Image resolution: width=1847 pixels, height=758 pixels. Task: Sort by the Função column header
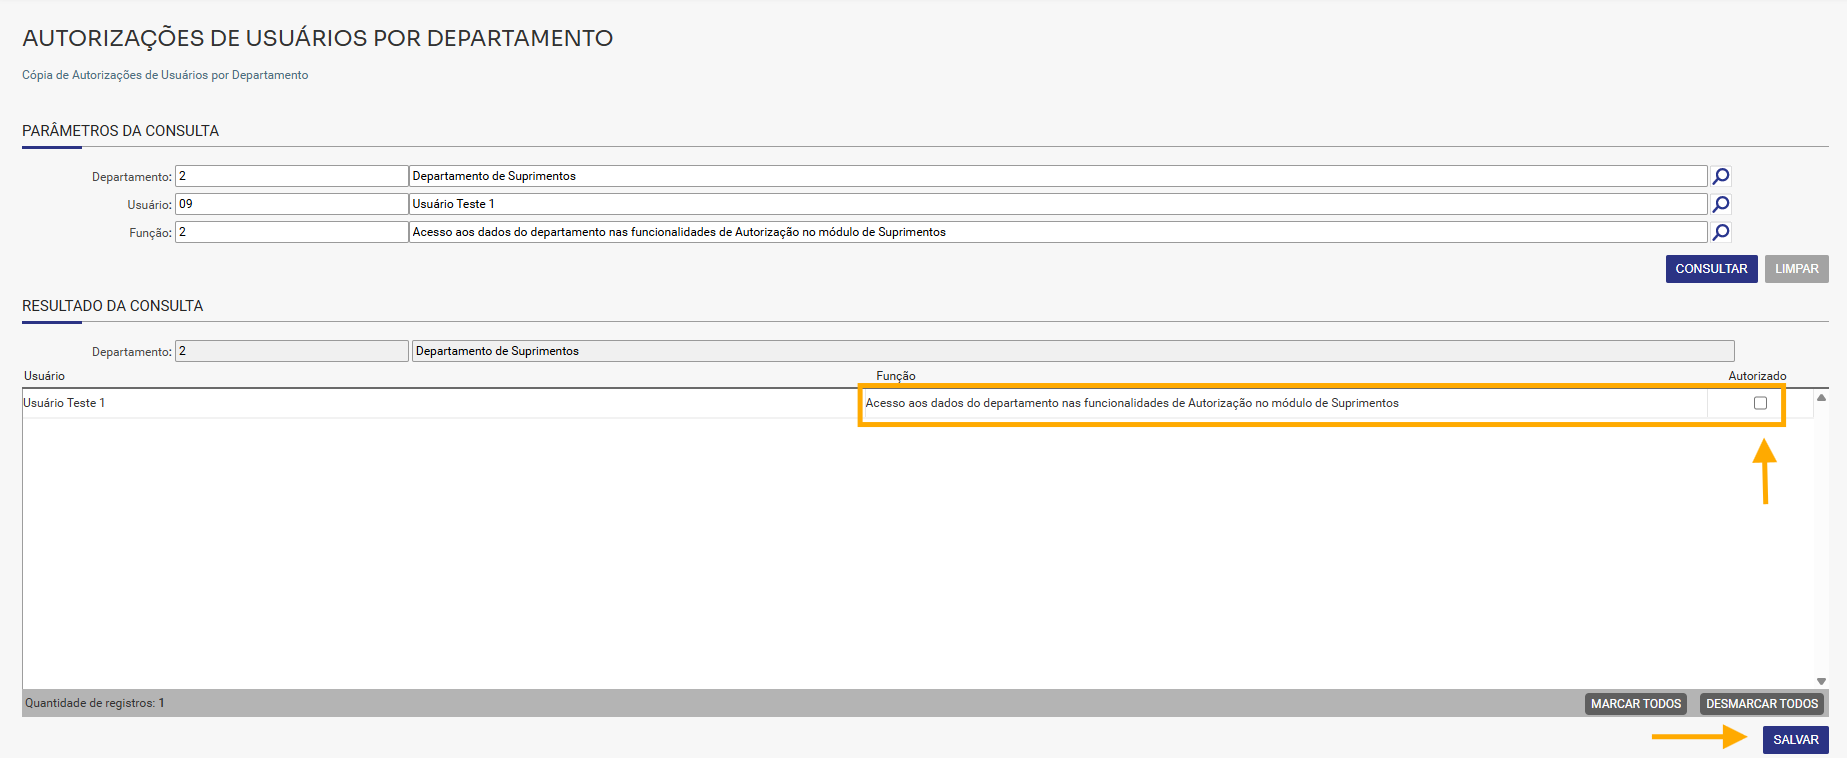tap(896, 376)
